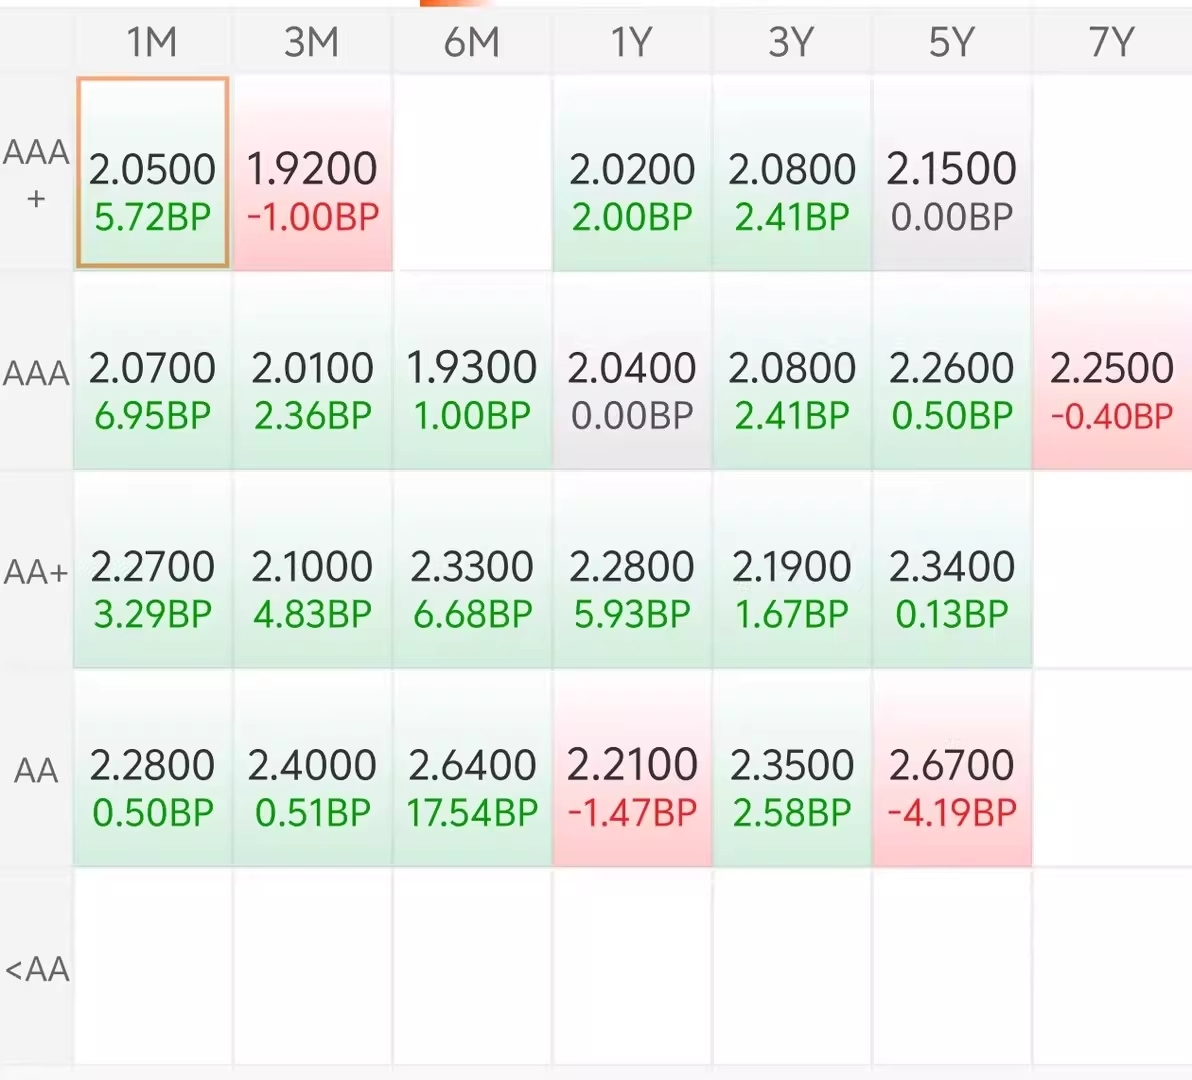Select the 3M column header
The height and width of the screenshot is (1080, 1192).
[x=312, y=41]
